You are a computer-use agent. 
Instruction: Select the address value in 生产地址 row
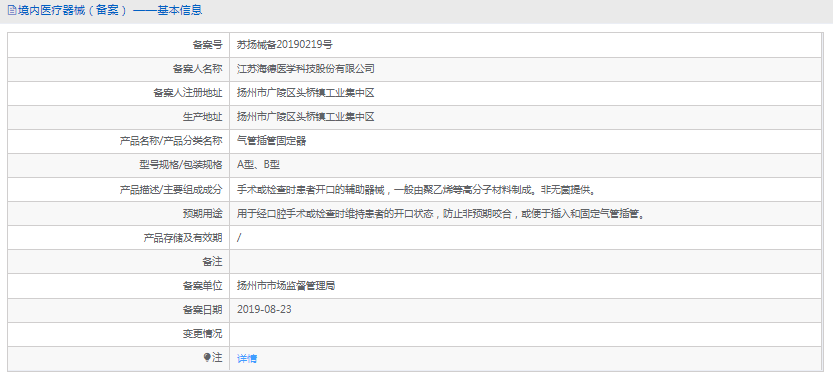pos(306,117)
